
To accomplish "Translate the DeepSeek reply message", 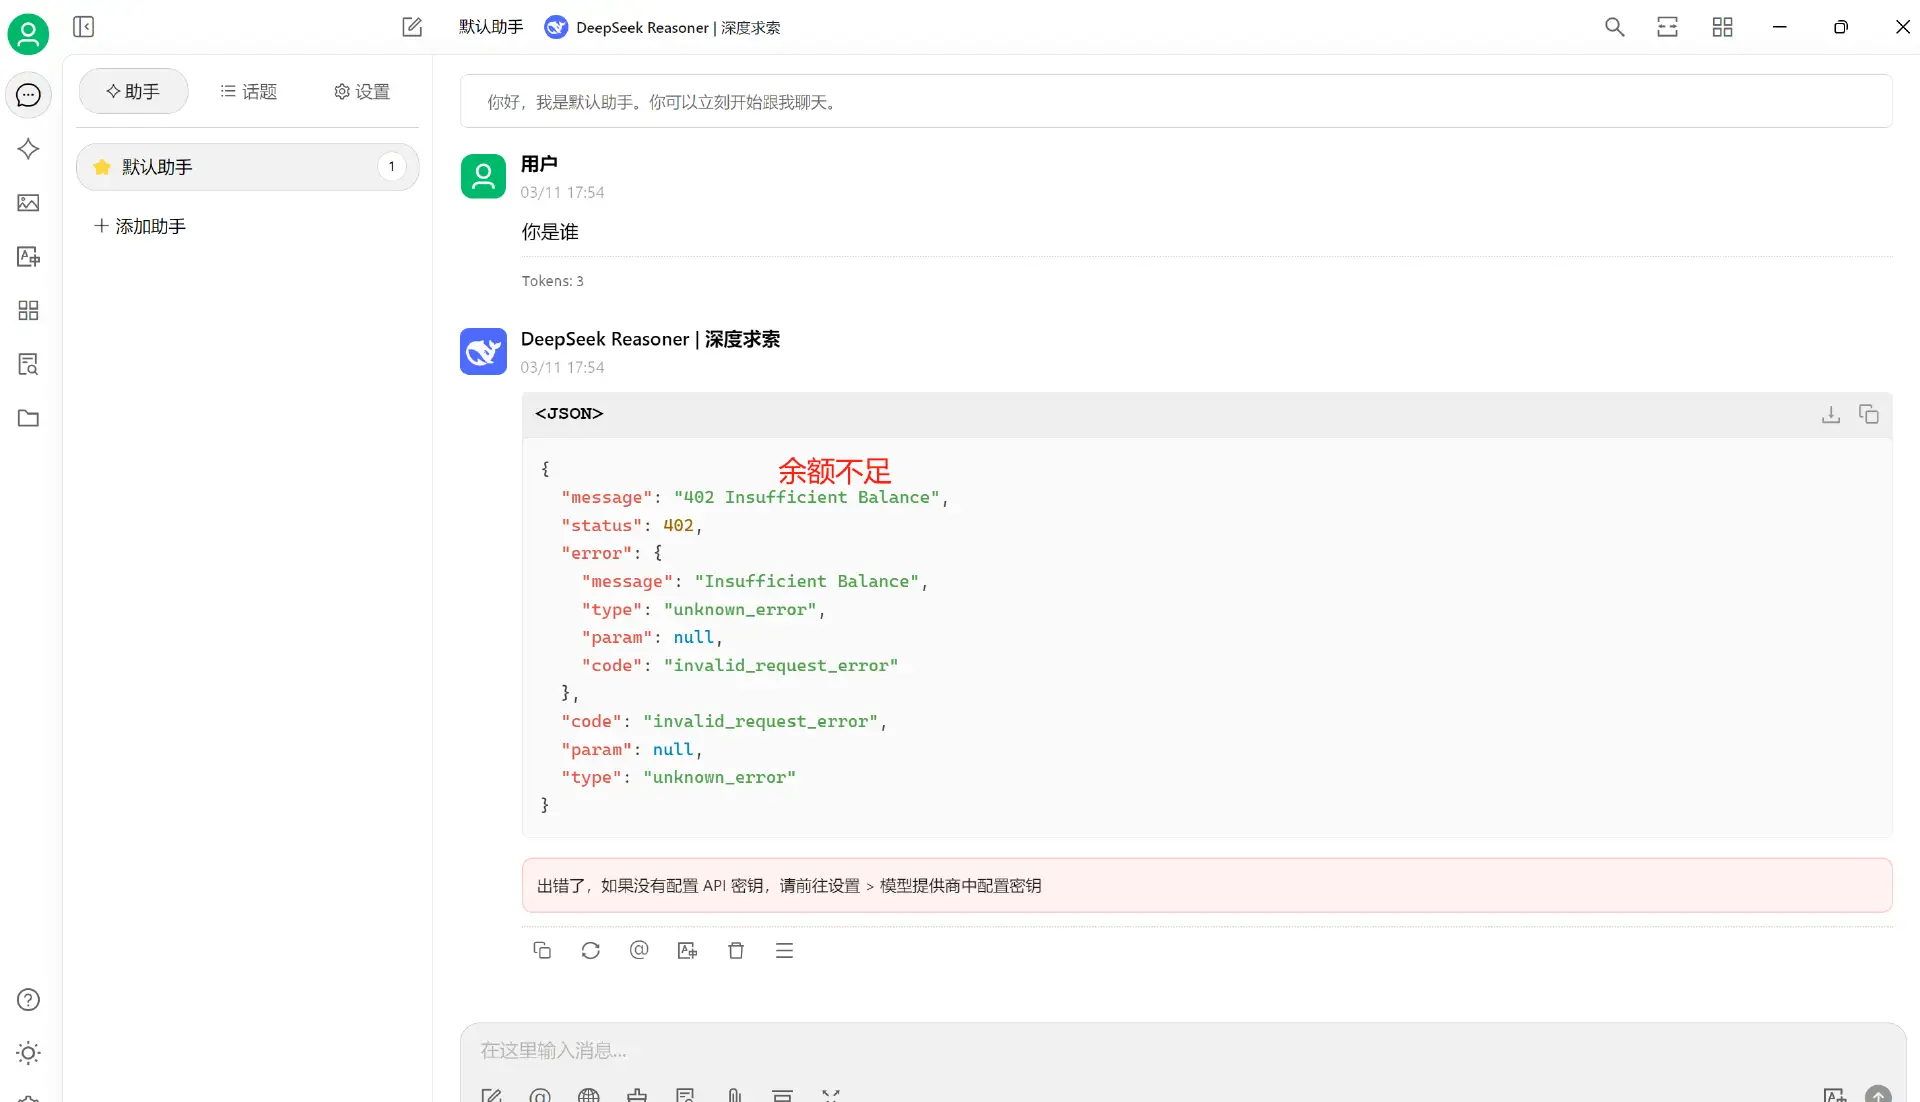I will [x=687, y=950].
